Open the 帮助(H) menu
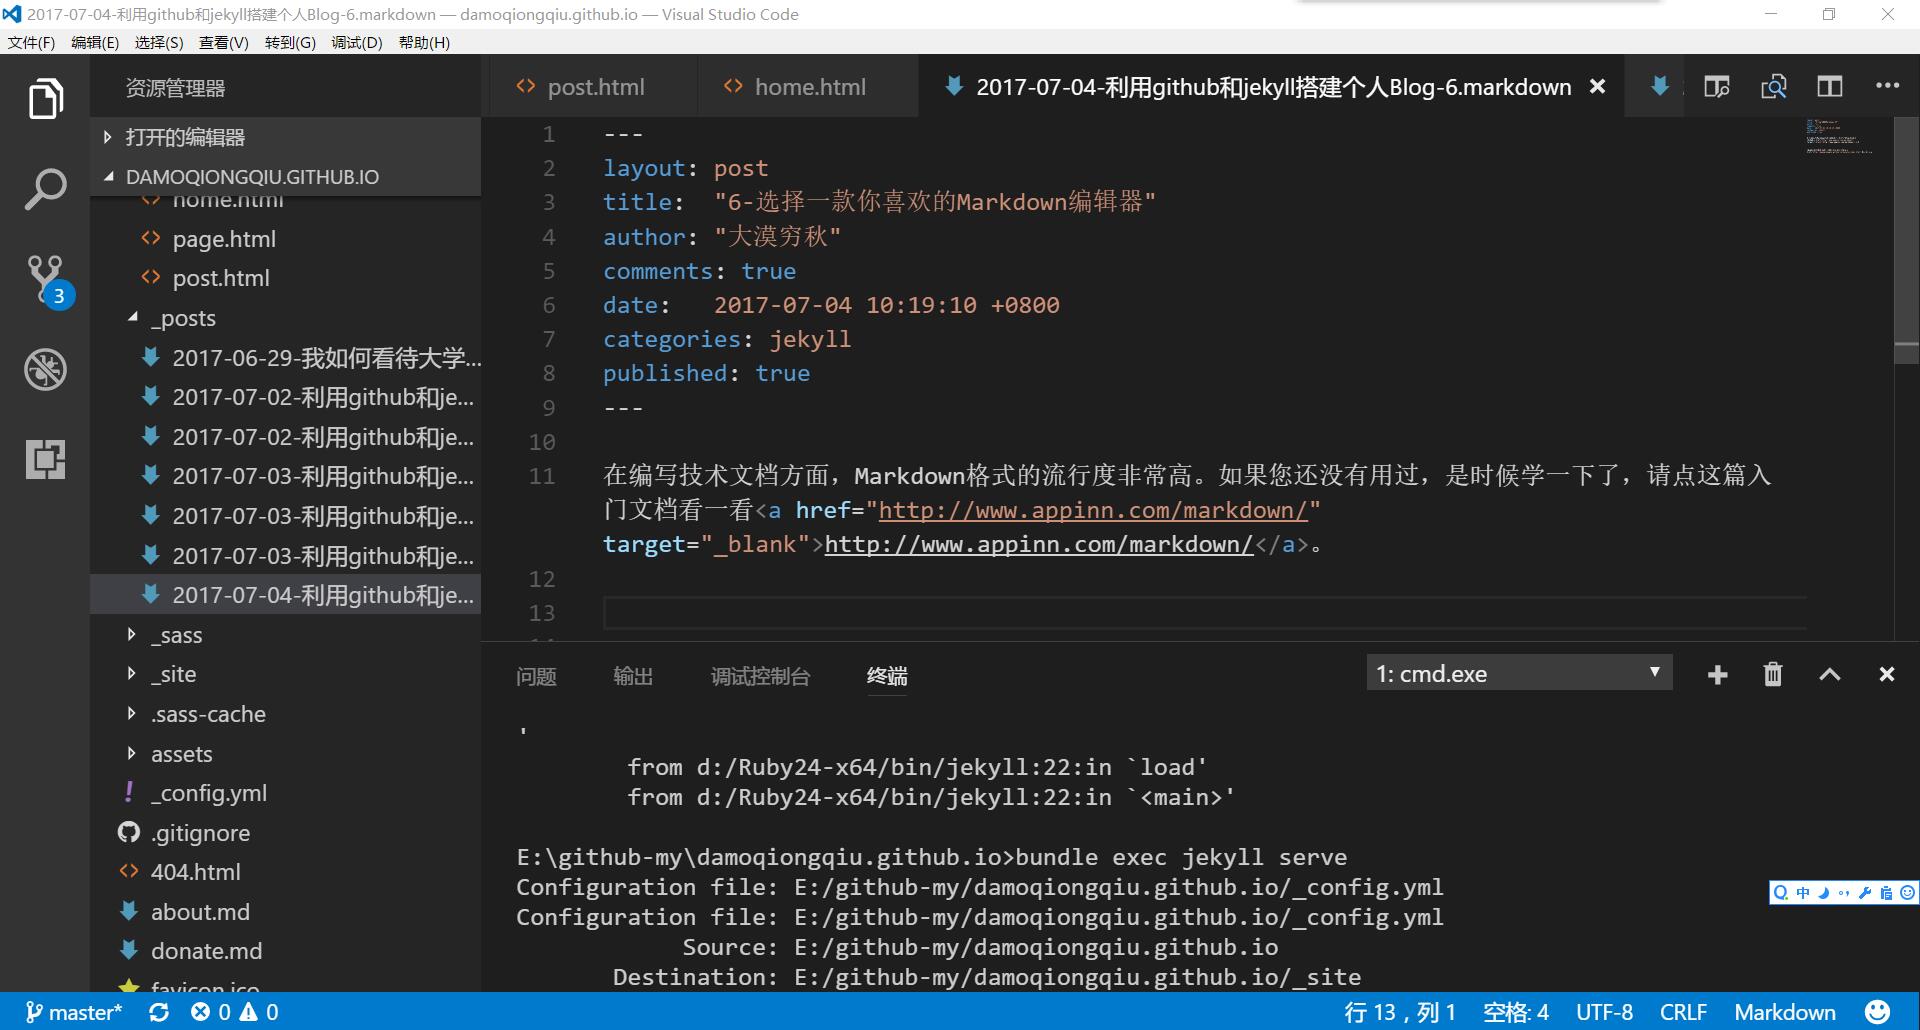Image resolution: width=1920 pixels, height=1030 pixels. click(x=424, y=42)
